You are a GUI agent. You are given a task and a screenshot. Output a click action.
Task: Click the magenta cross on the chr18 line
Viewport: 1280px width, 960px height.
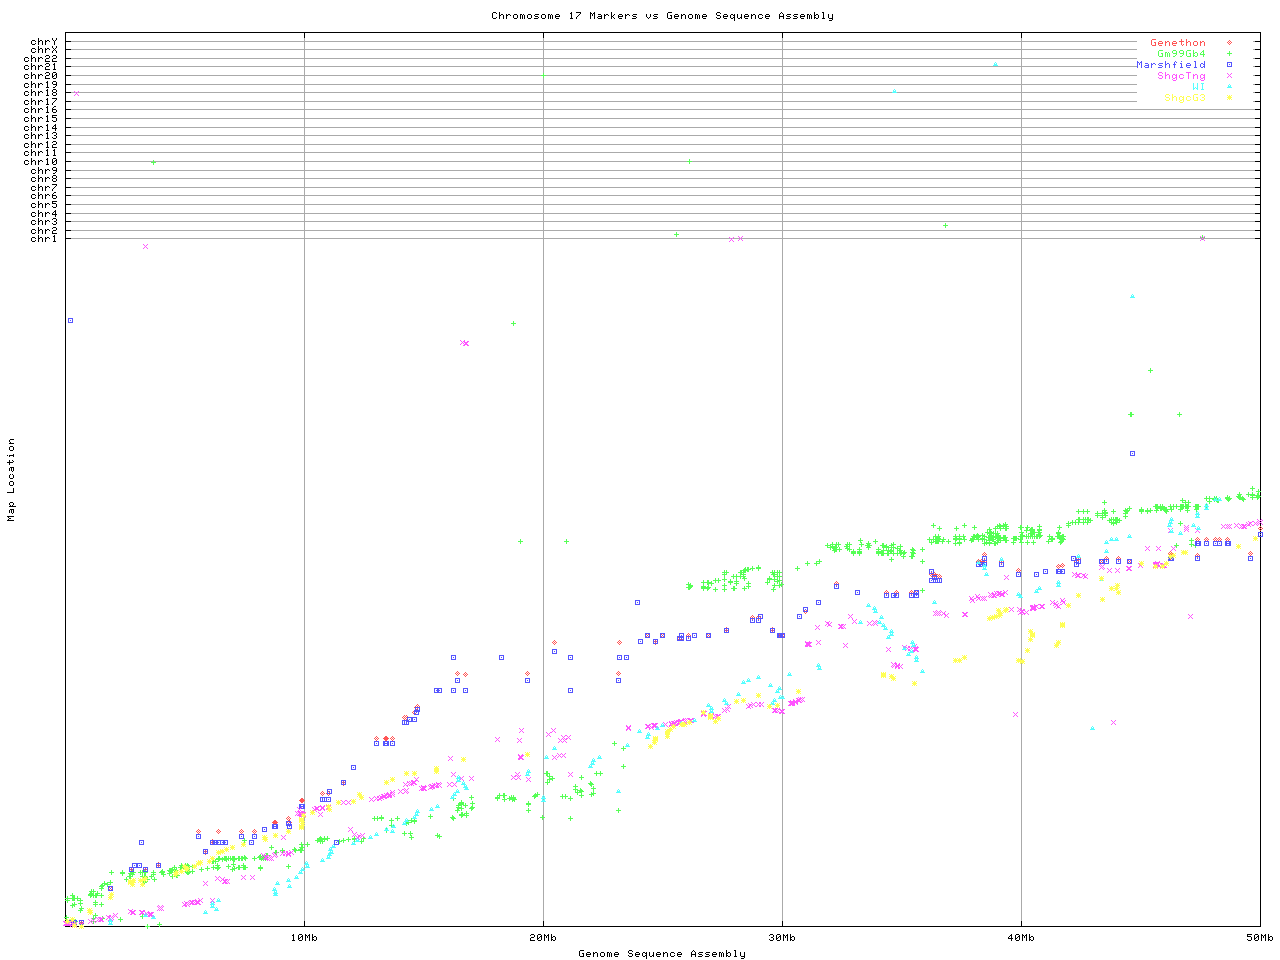pos(76,93)
